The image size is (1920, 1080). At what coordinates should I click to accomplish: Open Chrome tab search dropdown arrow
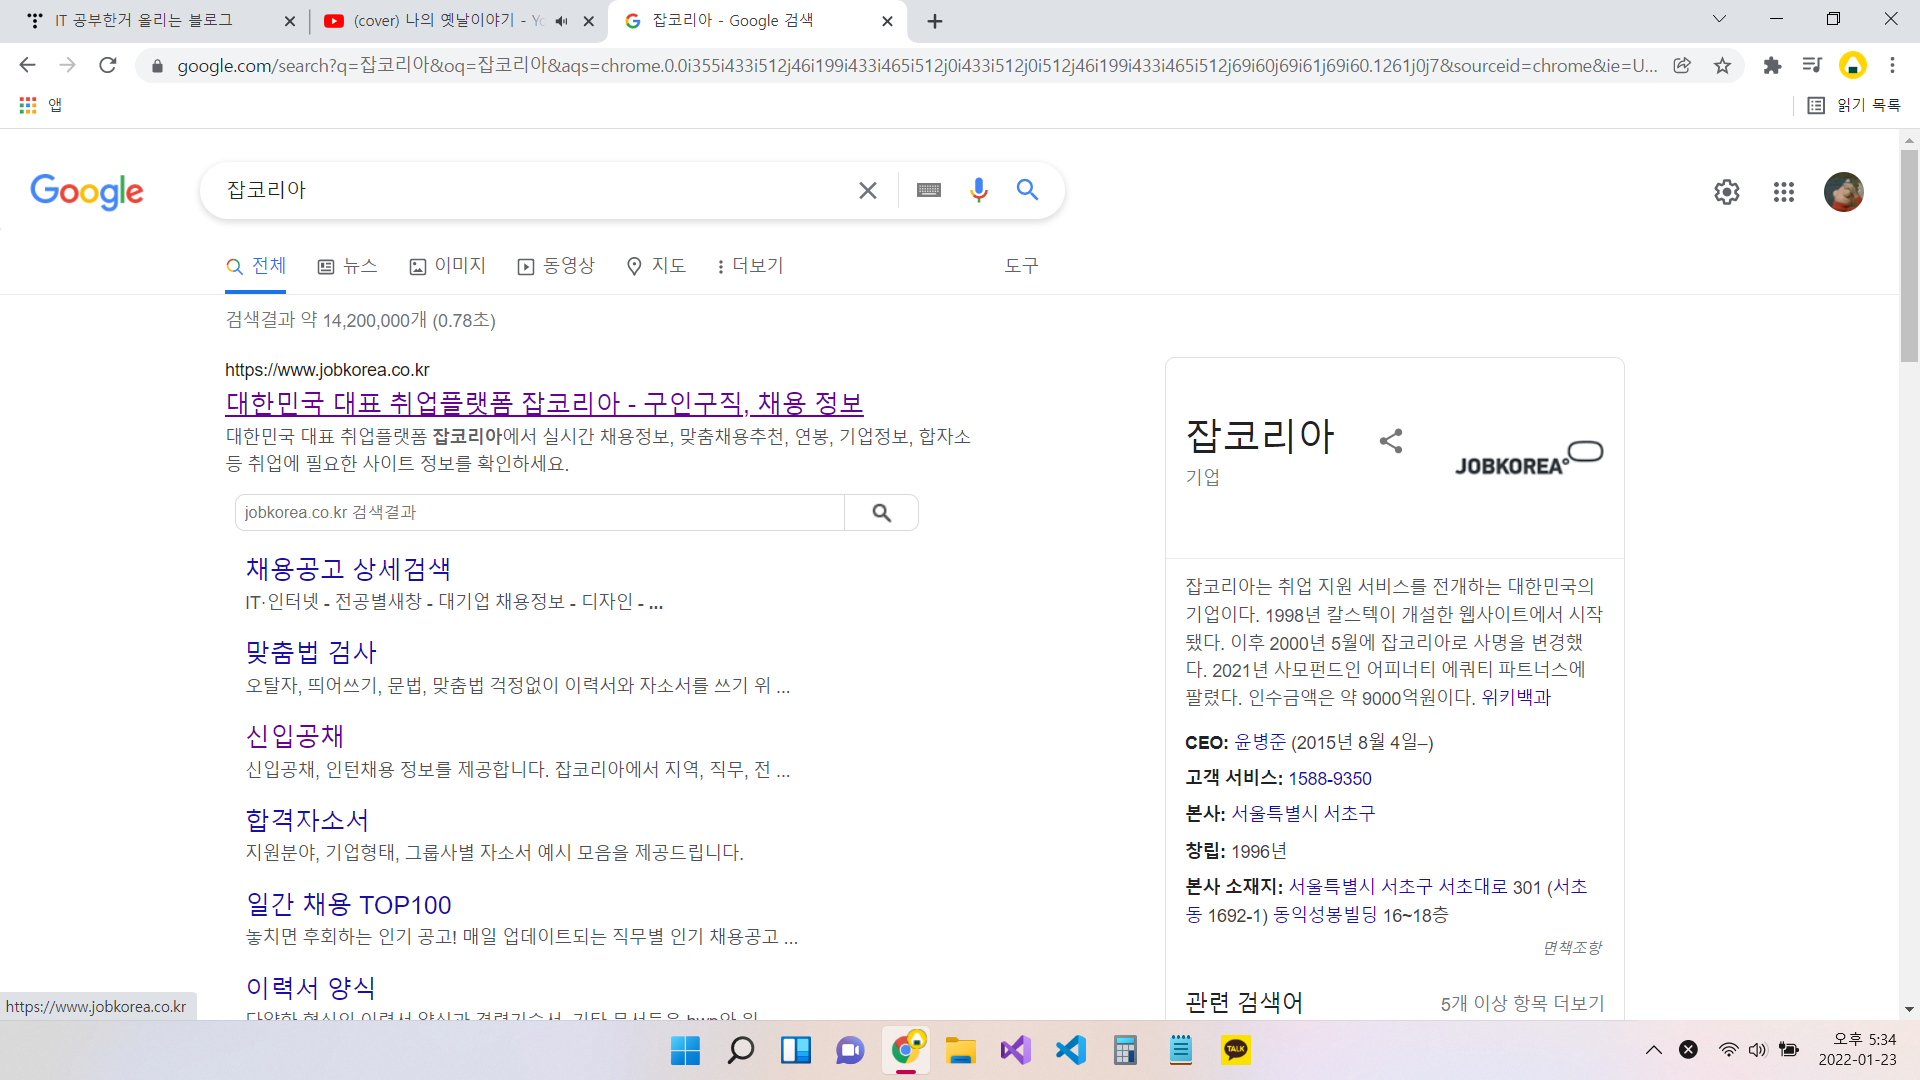coord(1719,19)
